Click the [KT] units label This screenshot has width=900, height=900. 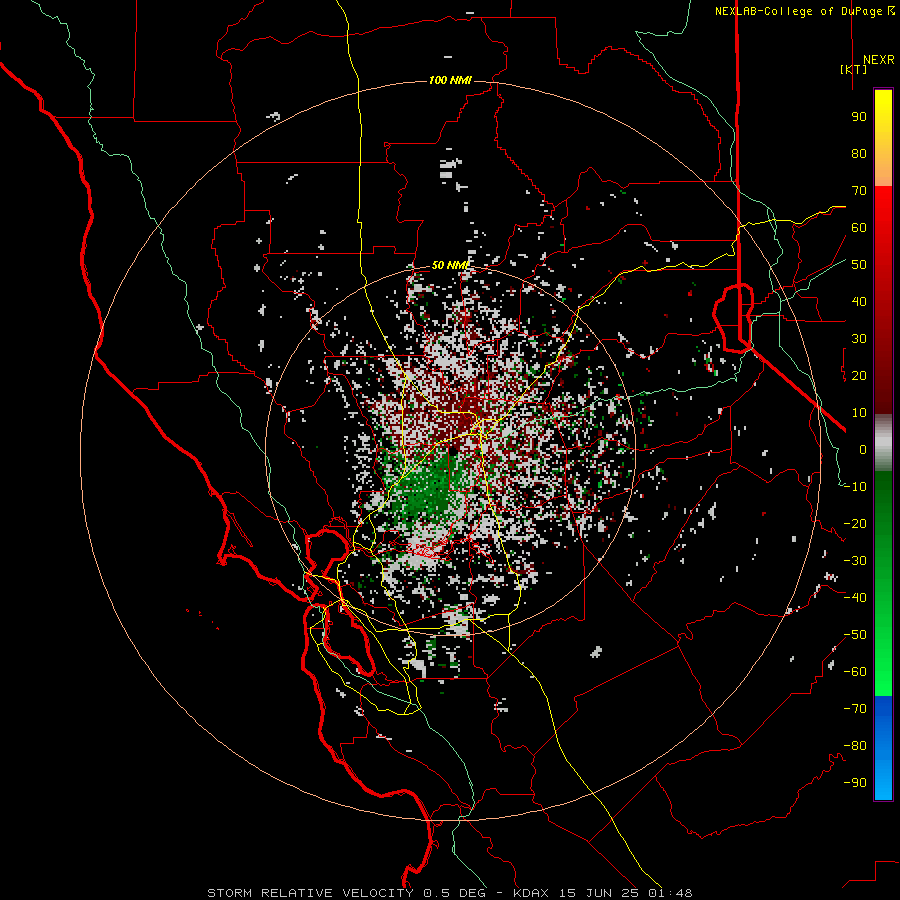click(x=854, y=69)
